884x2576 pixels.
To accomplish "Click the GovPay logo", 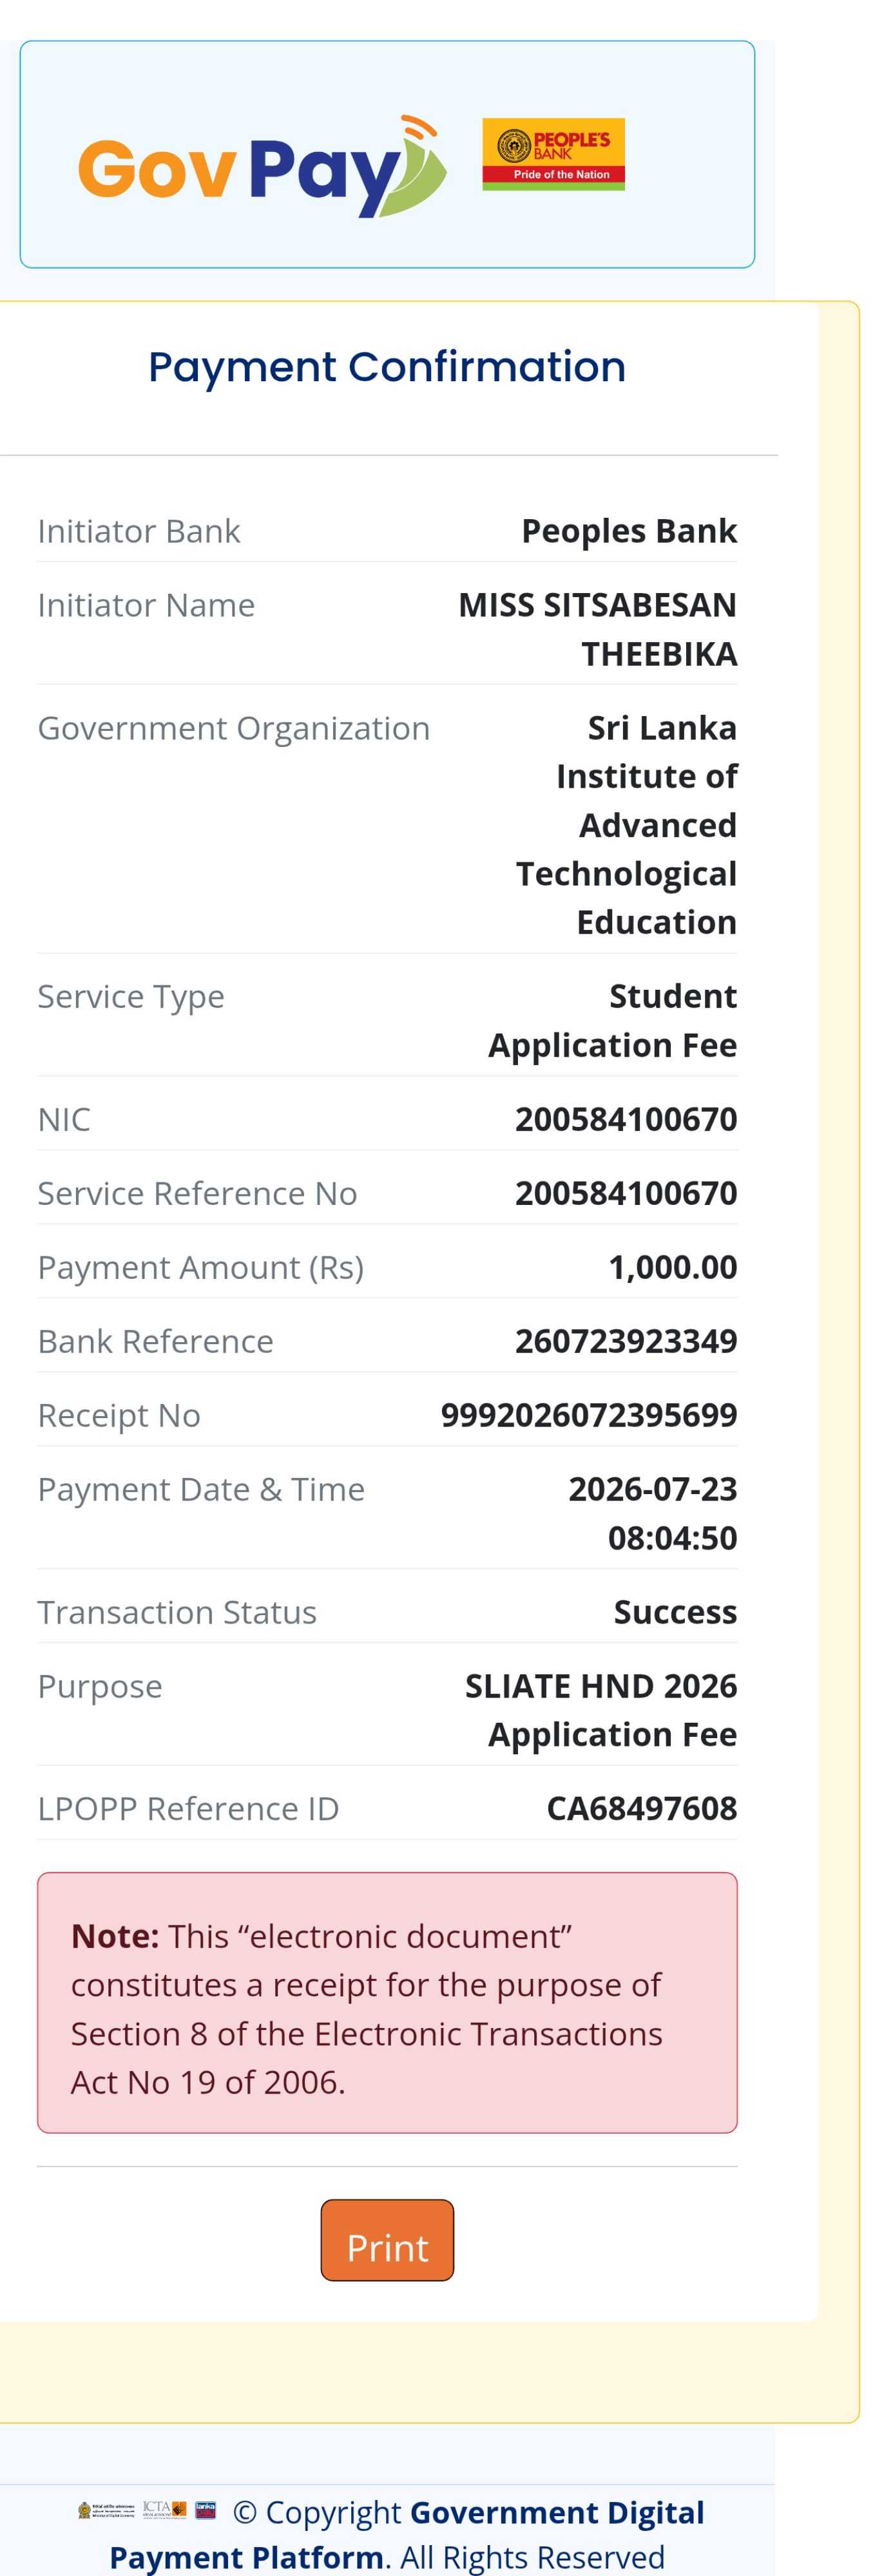I will coord(262,166).
